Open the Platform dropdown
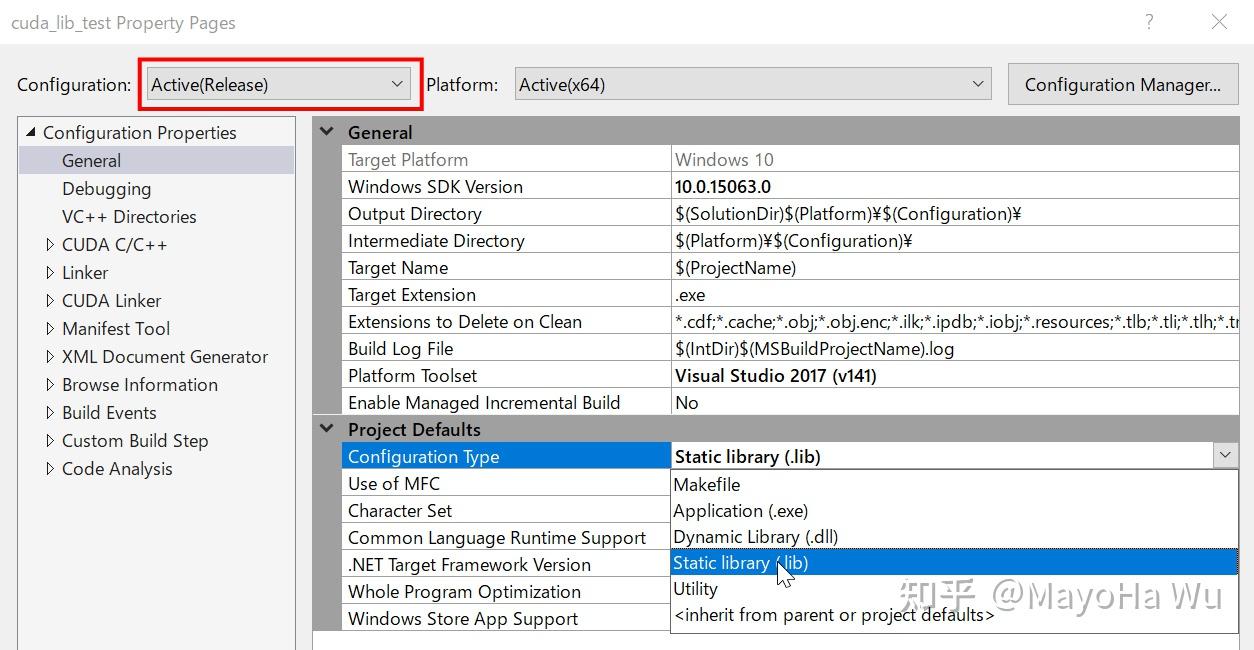The height and width of the screenshot is (650, 1254). tap(752, 85)
